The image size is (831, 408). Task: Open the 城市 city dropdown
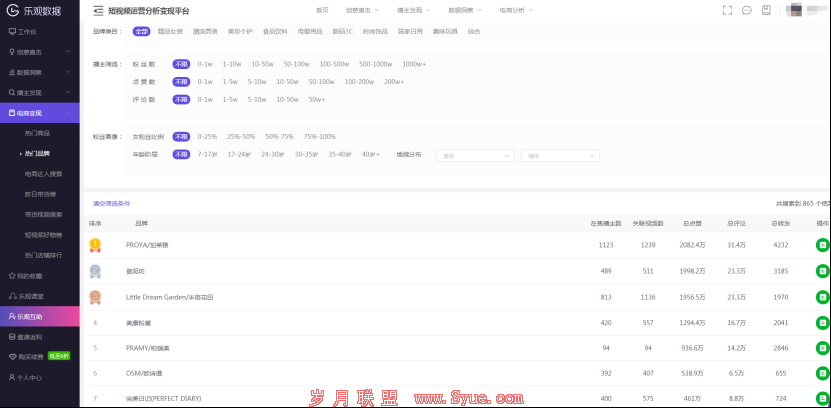[x=561, y=156]
